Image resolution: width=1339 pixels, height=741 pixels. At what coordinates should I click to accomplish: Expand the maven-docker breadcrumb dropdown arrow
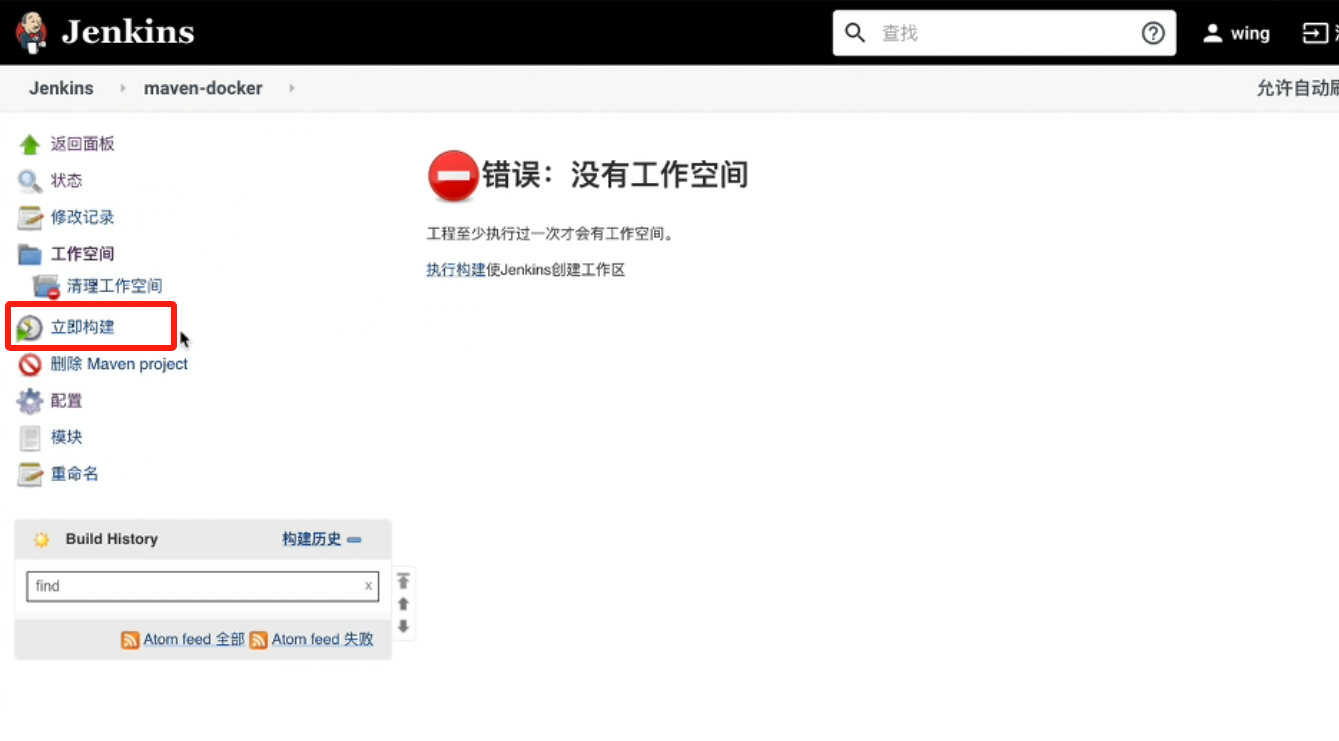coord(291,88)
